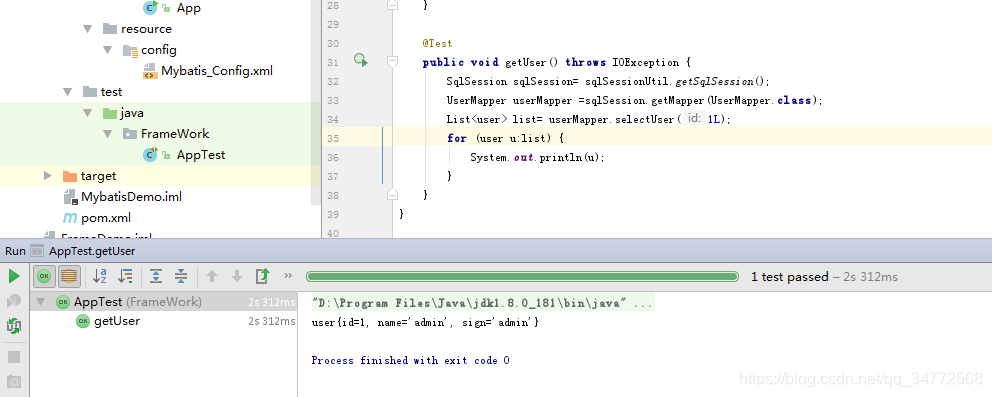The image size is (992, 397).
Task: Click the gutter run test icon at line 31
Action: tap(361, 60)
